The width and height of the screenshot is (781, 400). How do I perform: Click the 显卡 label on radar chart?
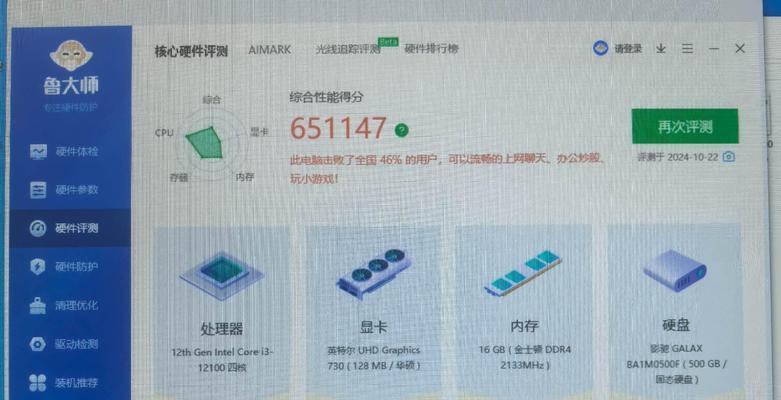[260, 132]
